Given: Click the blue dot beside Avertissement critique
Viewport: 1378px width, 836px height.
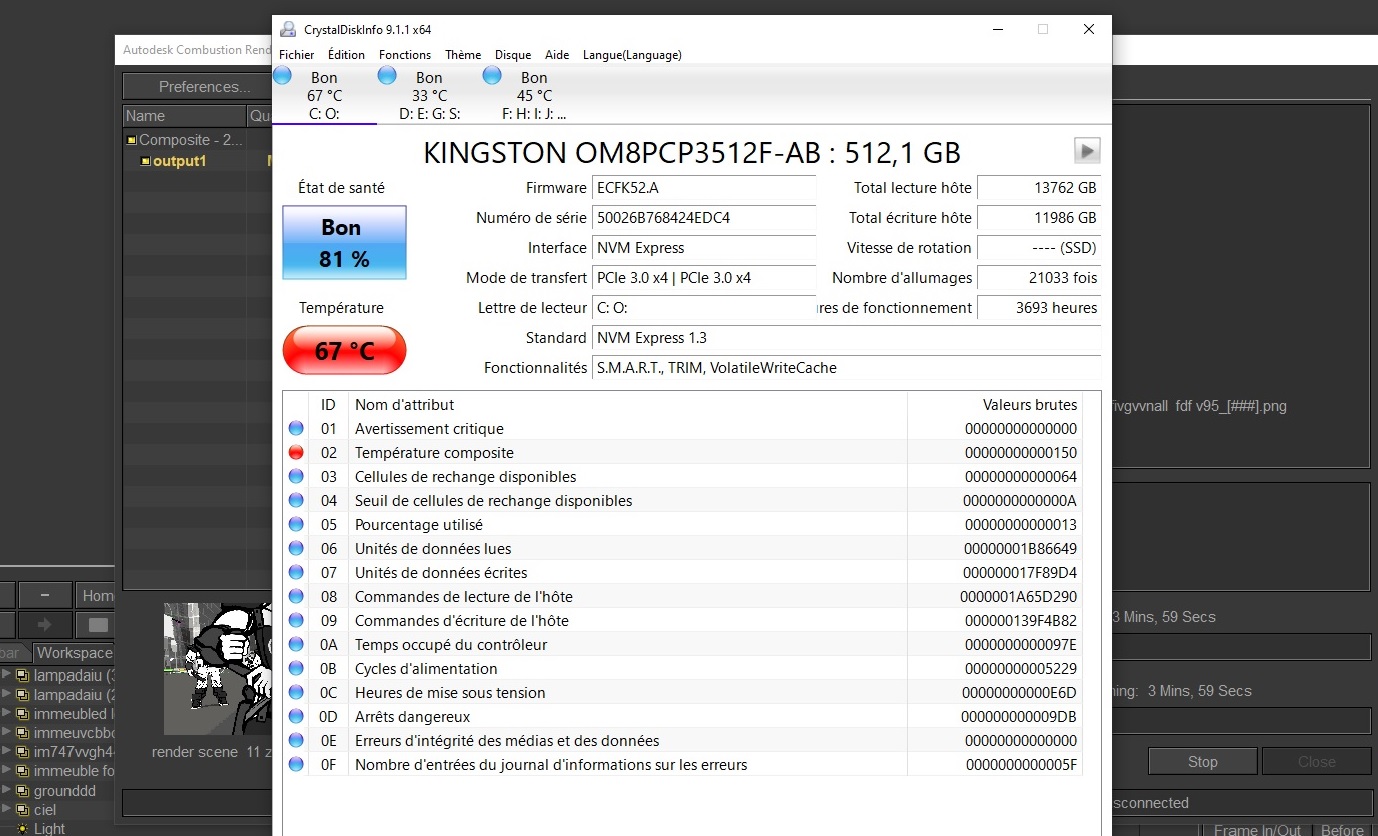Looking at the screenshot, I should (296, 428).
